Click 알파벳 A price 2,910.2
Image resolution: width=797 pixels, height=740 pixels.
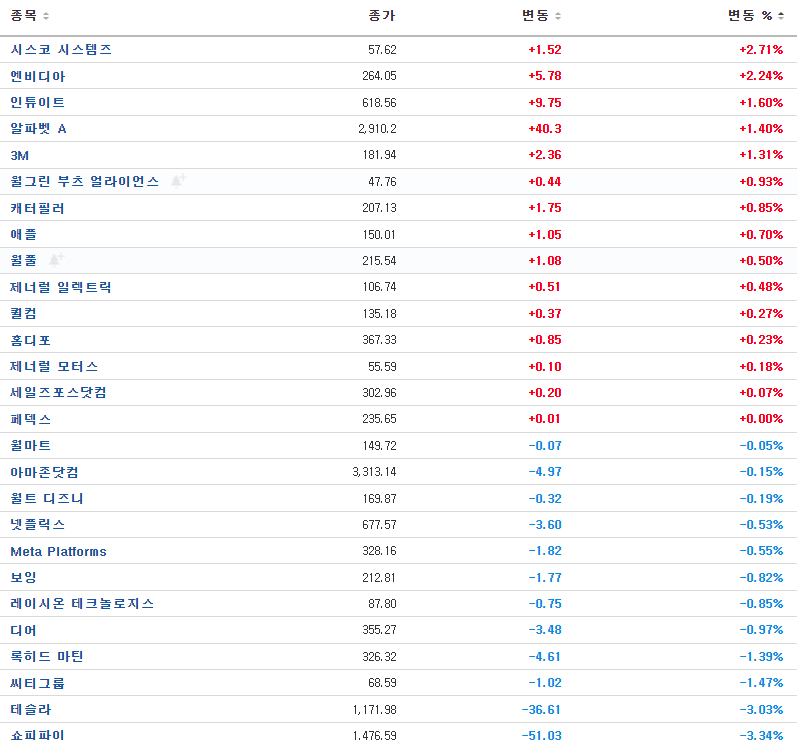(x=377, y=129)
